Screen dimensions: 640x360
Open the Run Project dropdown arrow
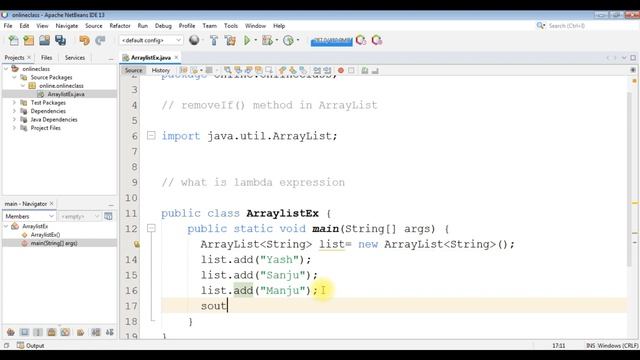point(256,40)
